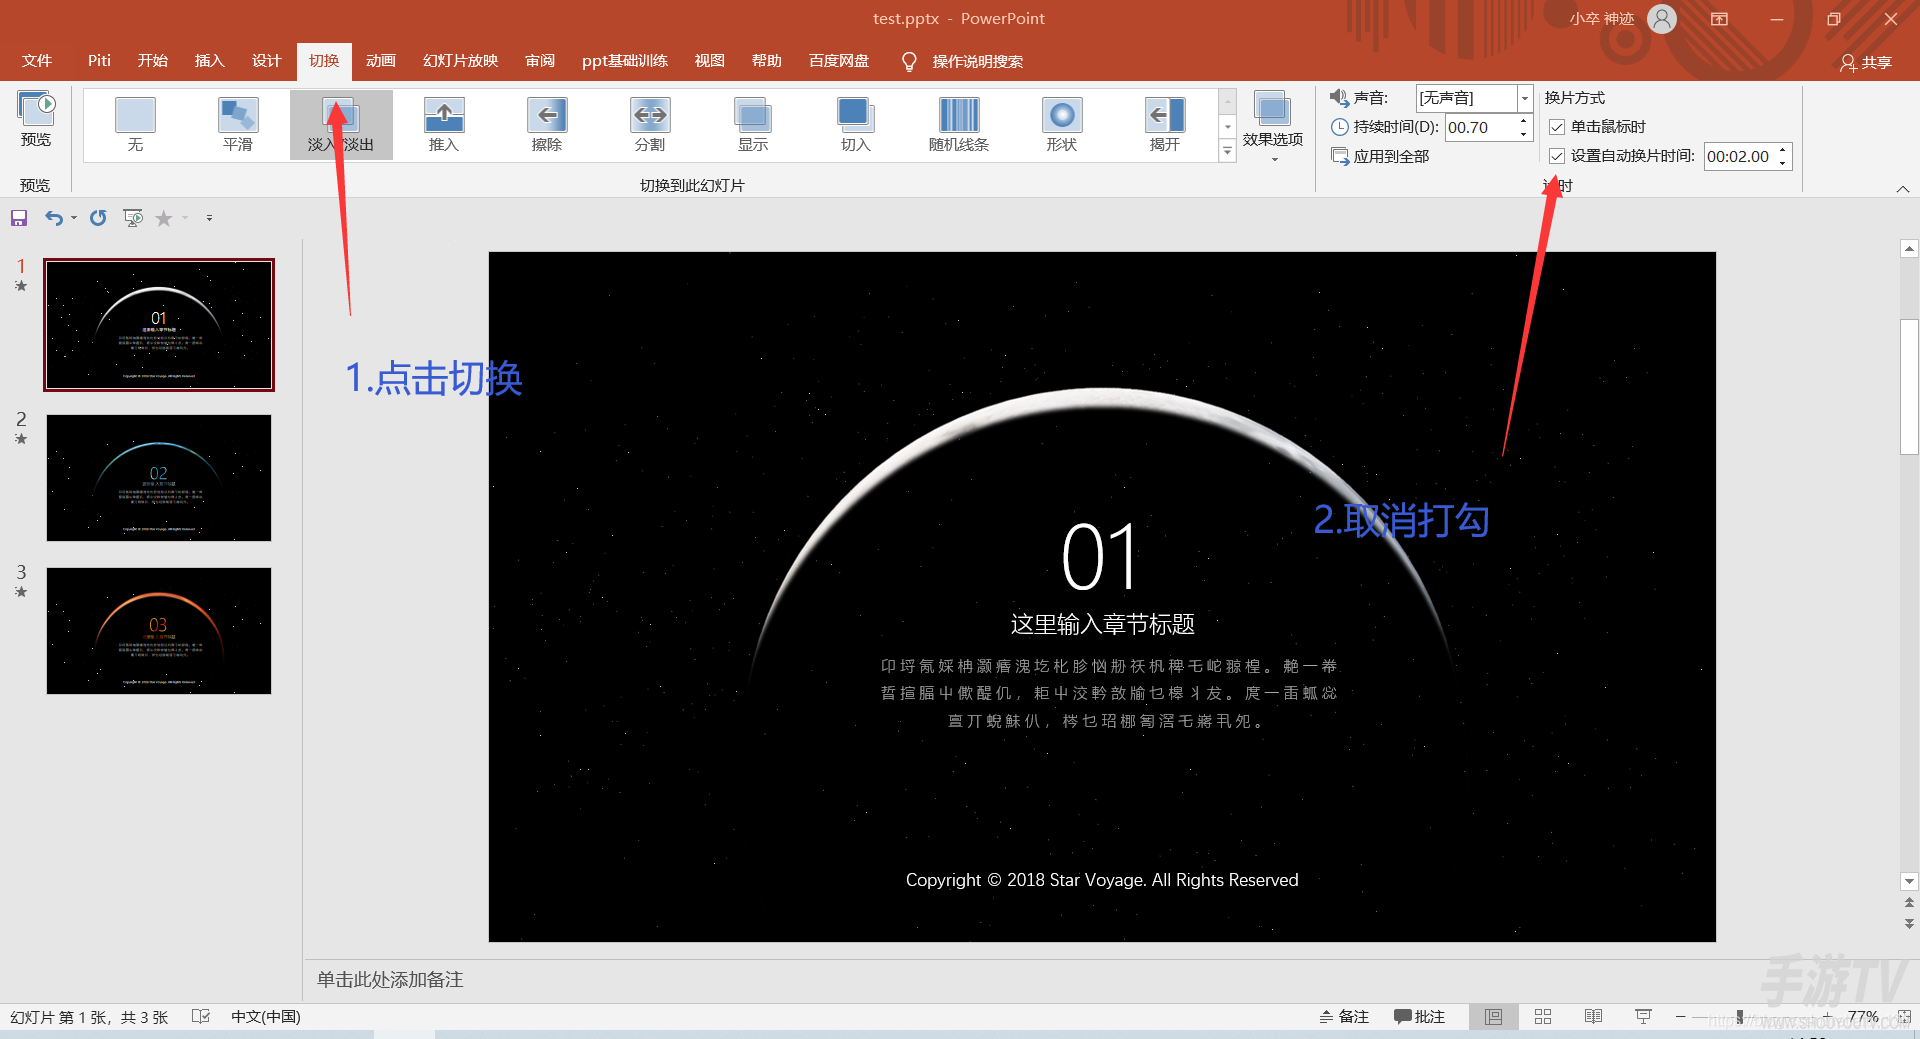
Task: Click the zoom slider handle
Action: (1740, 1016)
